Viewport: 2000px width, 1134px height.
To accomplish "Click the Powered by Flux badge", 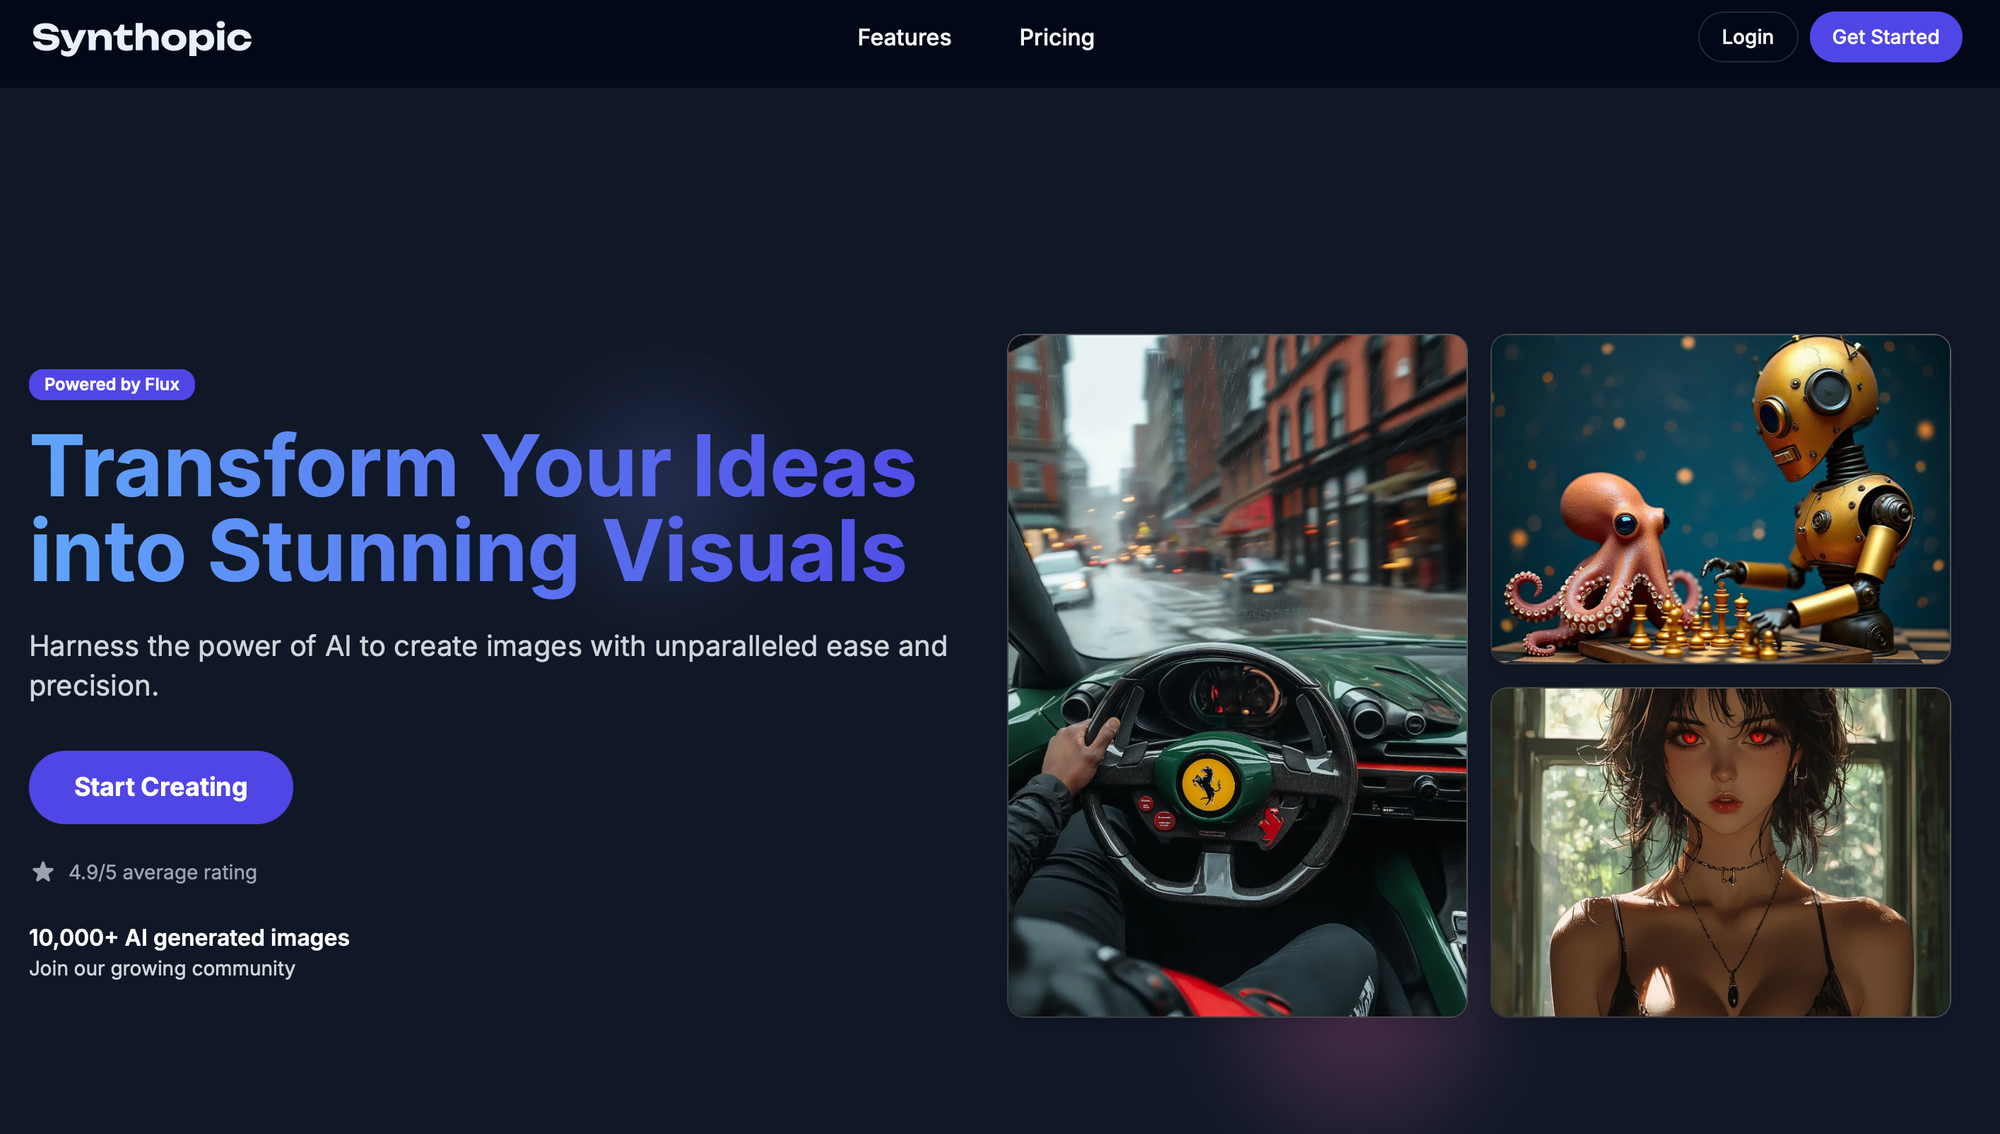I will click(112, 385).
